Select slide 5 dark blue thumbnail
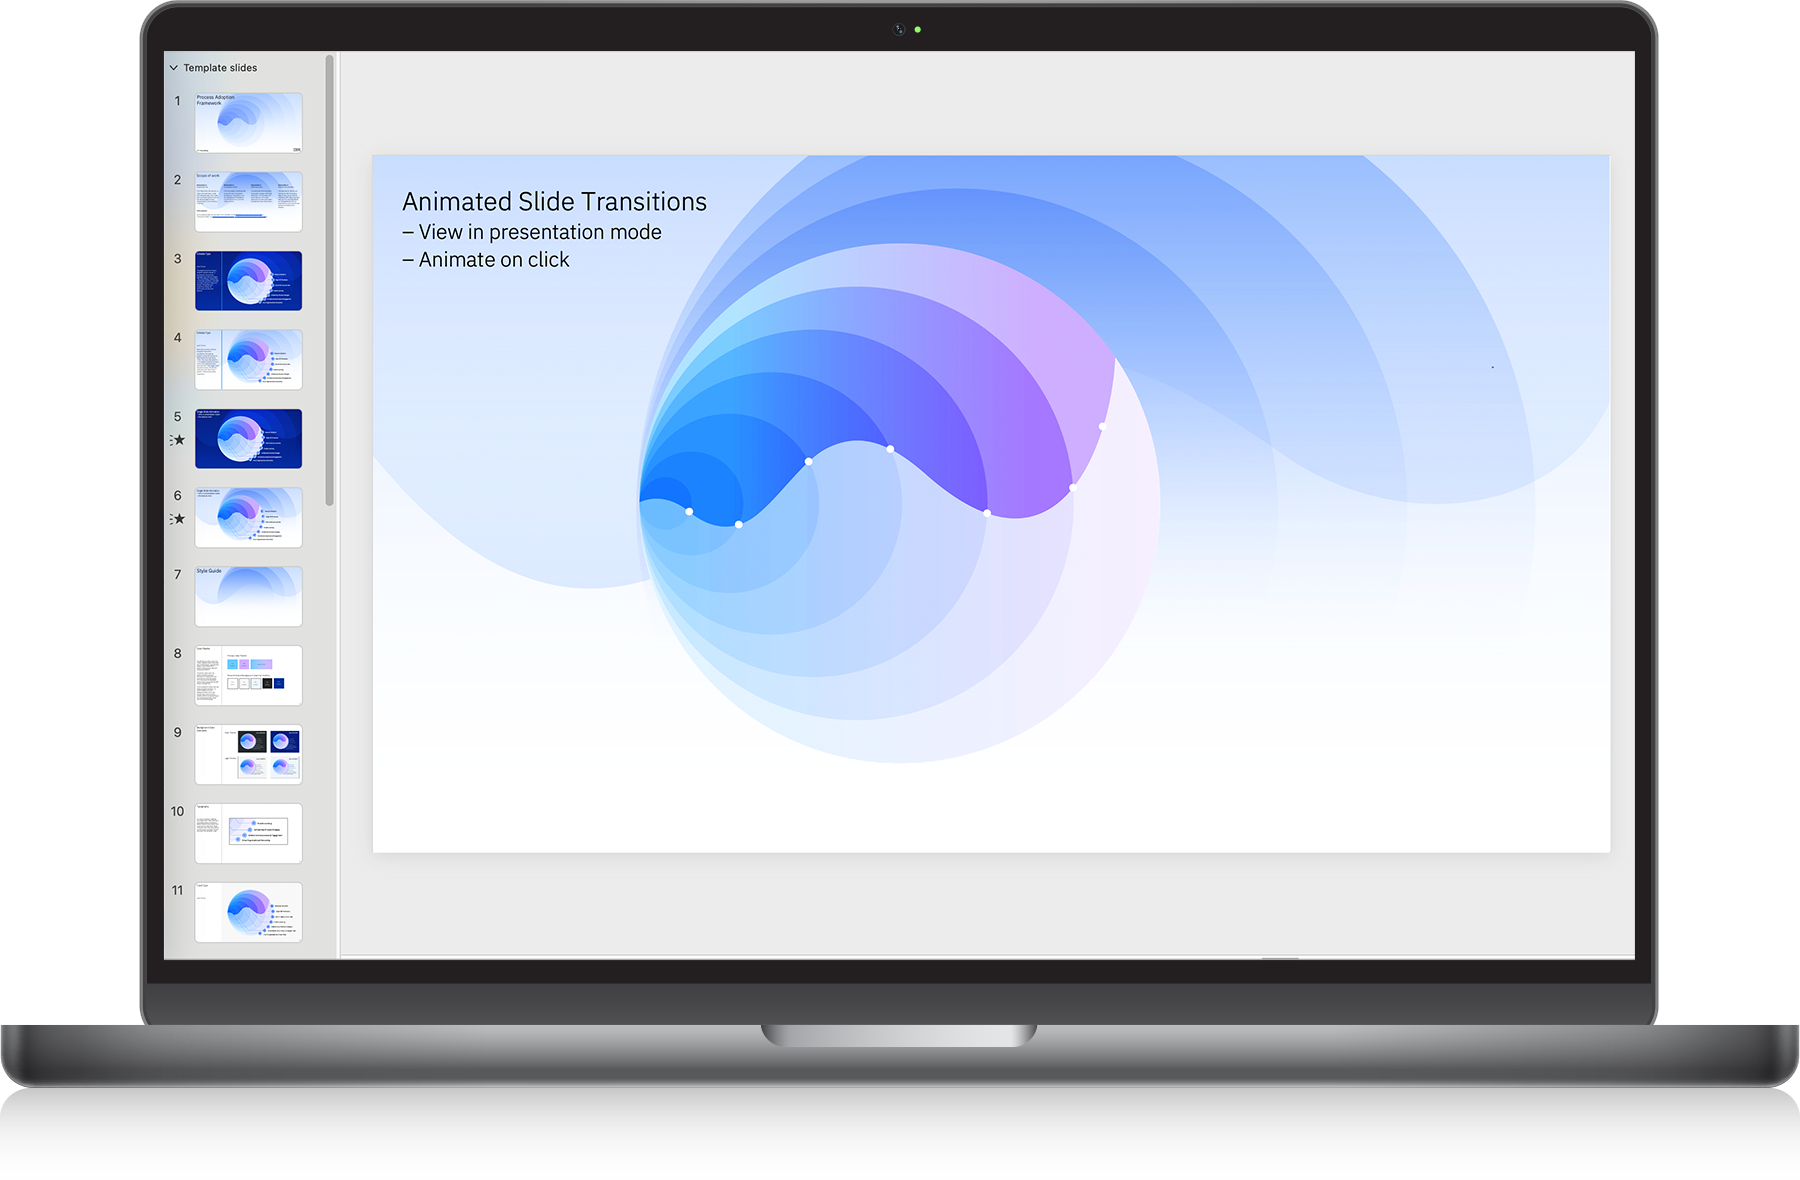This screenshot has width=1800, height=1180. 248,438
